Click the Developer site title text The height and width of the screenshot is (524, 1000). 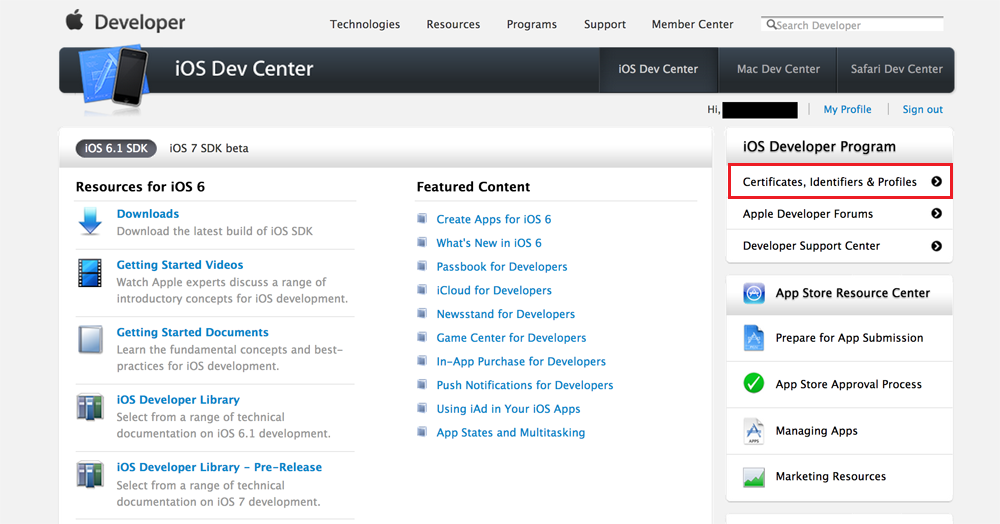[140, 22]
